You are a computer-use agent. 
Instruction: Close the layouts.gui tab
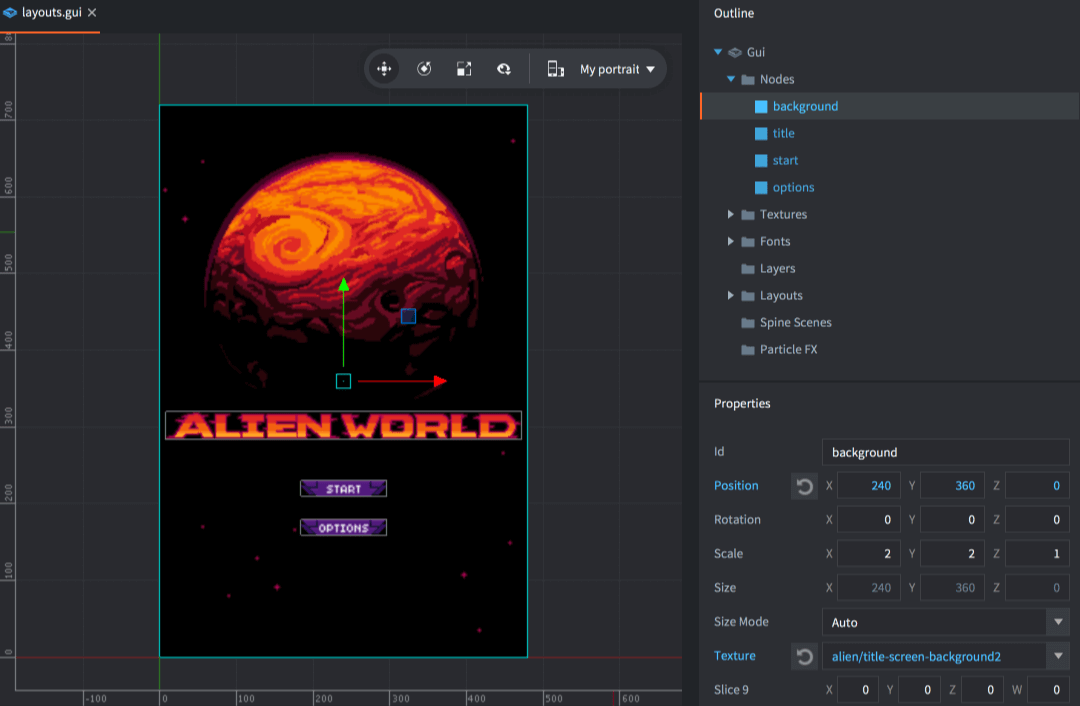point(92,13)
